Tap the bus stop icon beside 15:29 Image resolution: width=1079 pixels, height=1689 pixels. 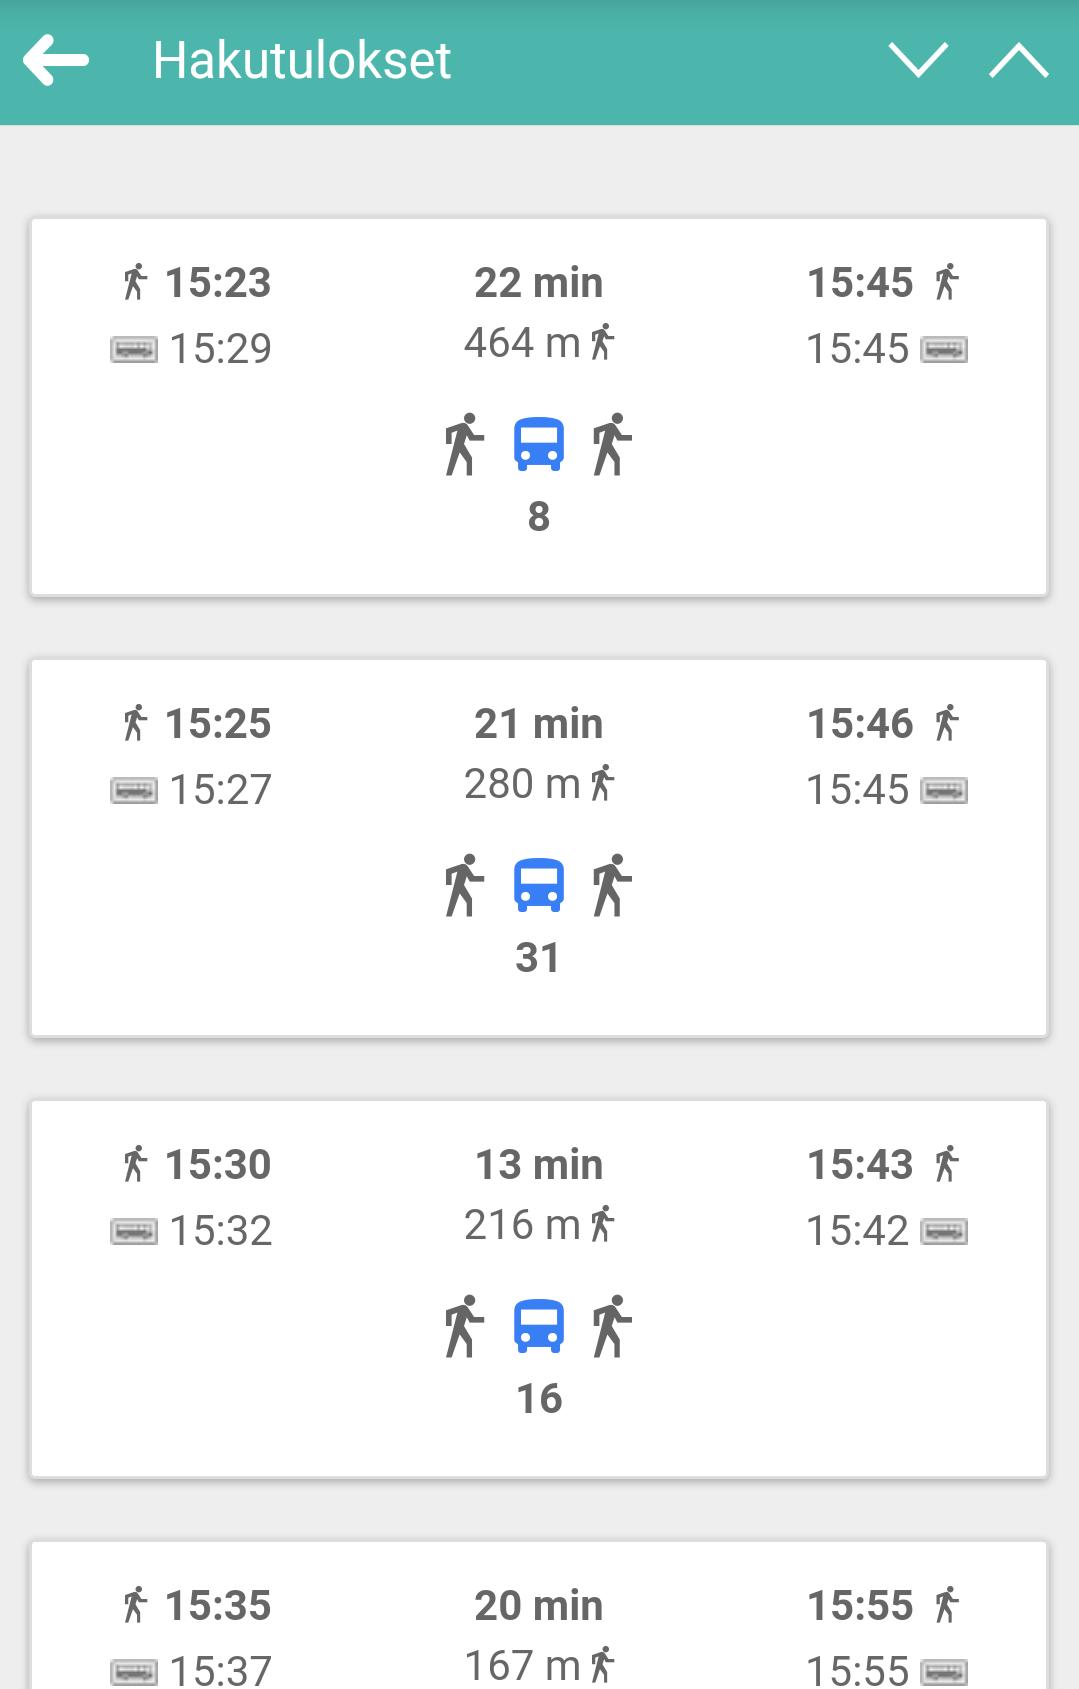(133, 349)
